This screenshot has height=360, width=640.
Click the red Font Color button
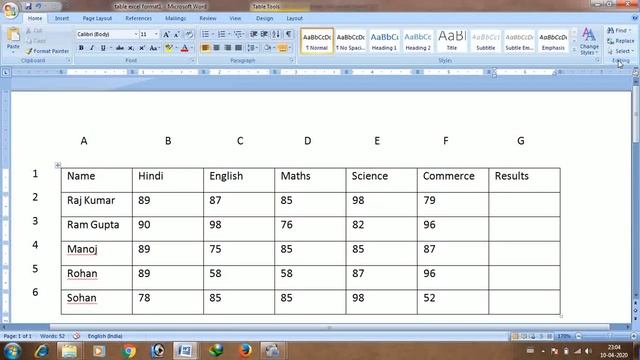(x=184, y=48)
